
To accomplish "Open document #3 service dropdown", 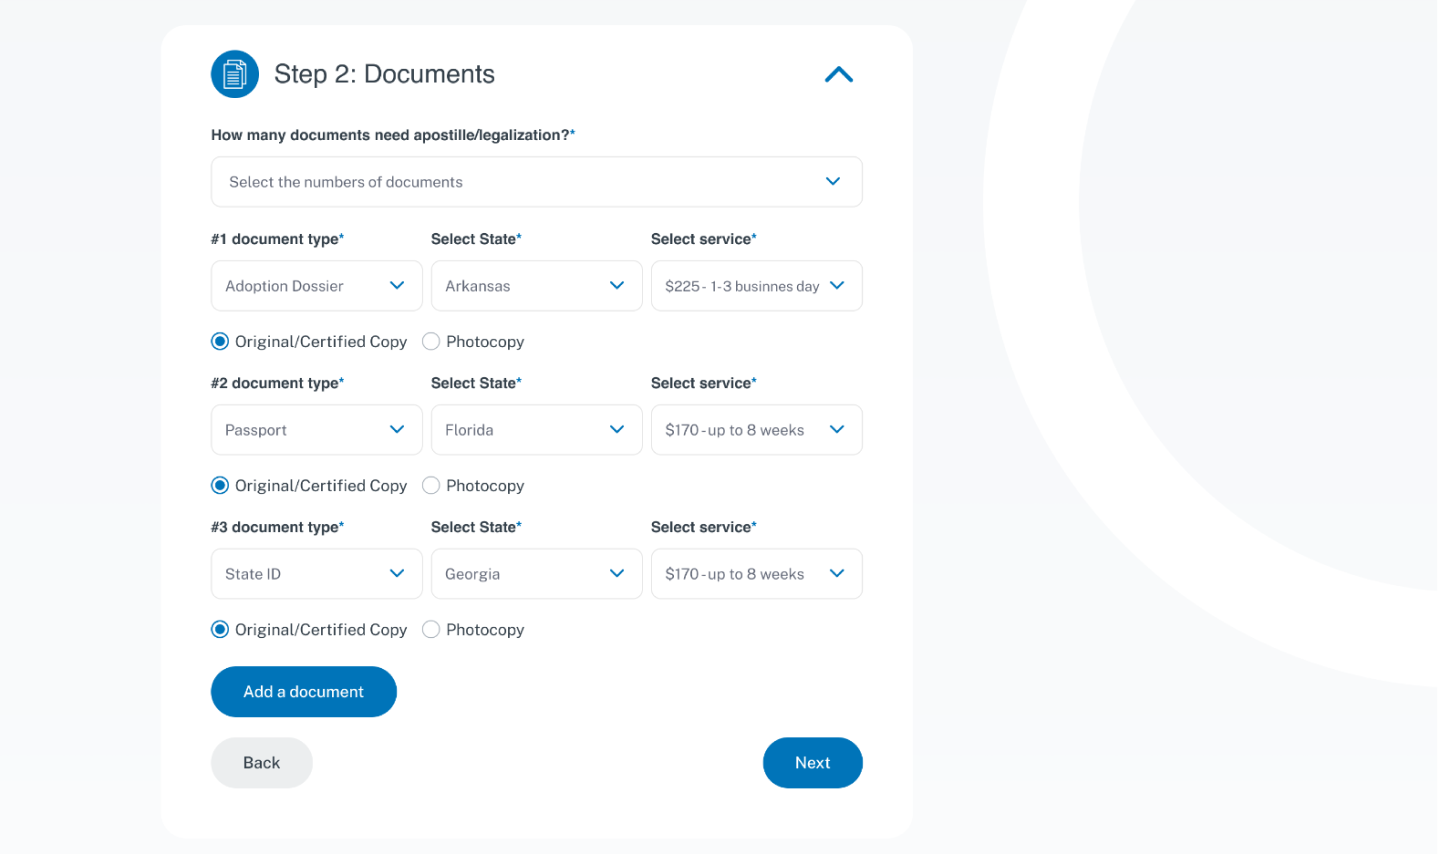I will point(756,574).
